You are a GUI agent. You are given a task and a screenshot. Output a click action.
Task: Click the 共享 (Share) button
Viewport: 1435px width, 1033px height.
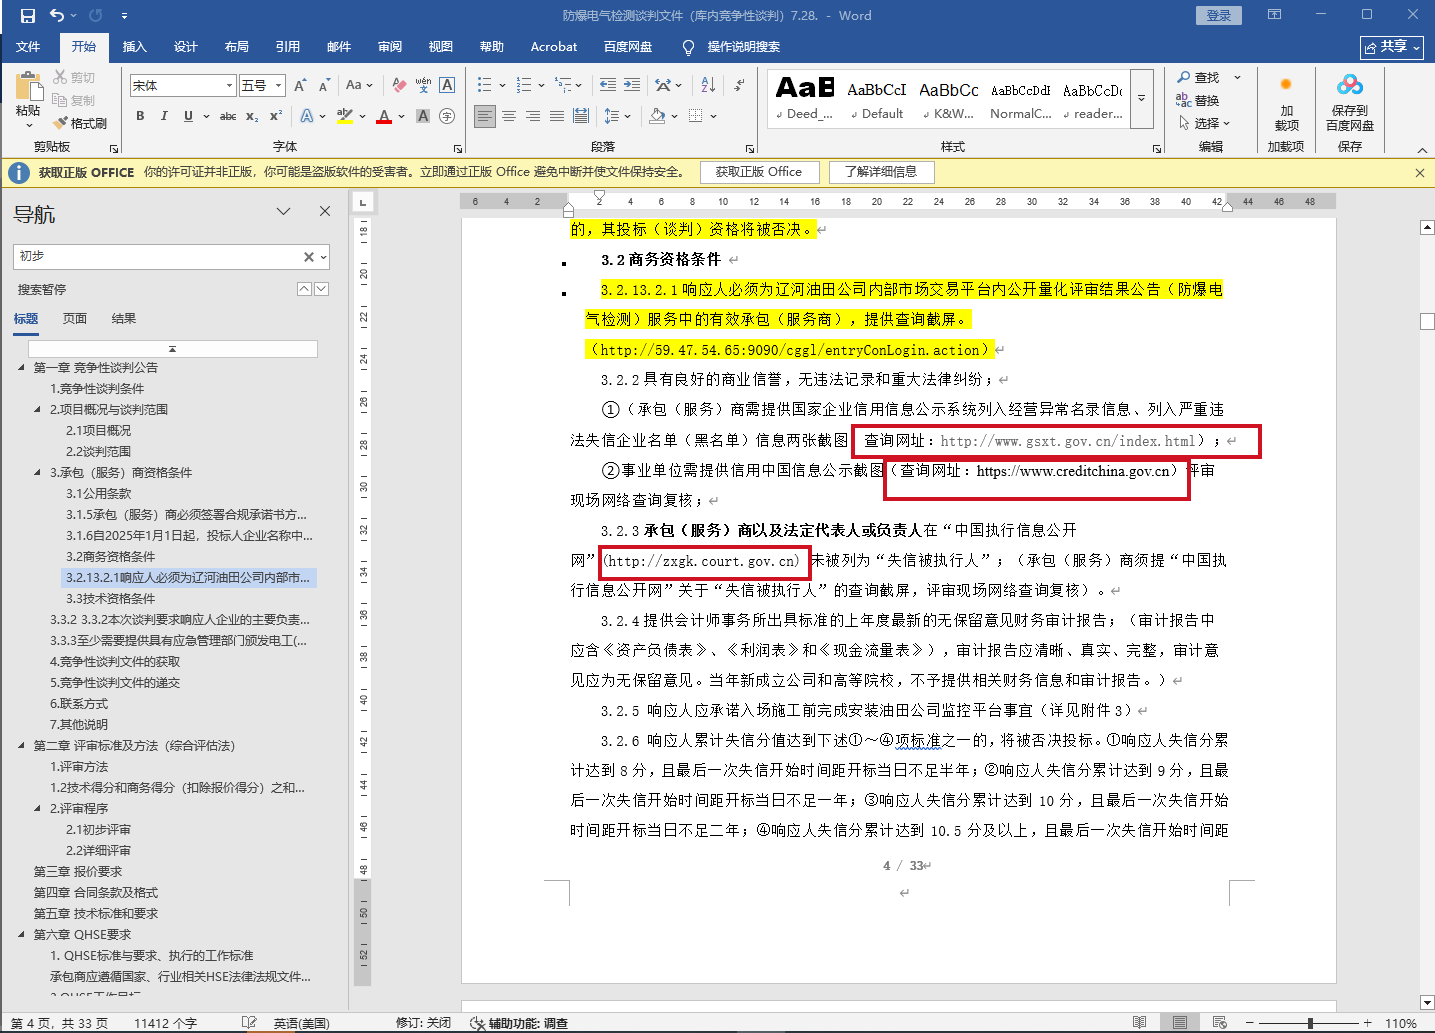[x=1391, y=47]
